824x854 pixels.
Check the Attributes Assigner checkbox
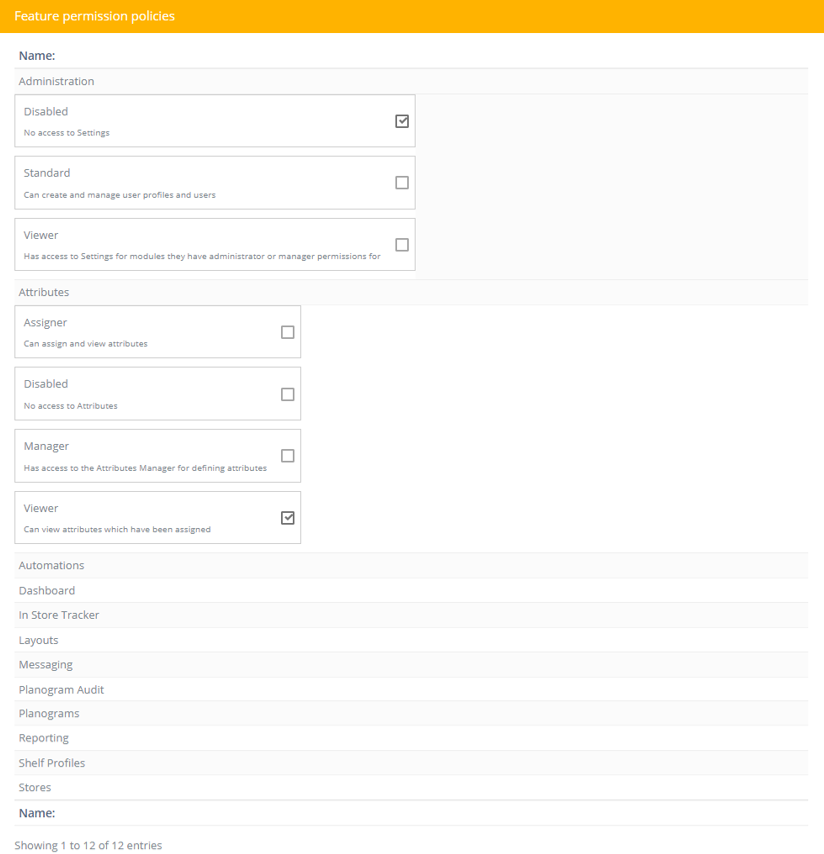[288, 332]
